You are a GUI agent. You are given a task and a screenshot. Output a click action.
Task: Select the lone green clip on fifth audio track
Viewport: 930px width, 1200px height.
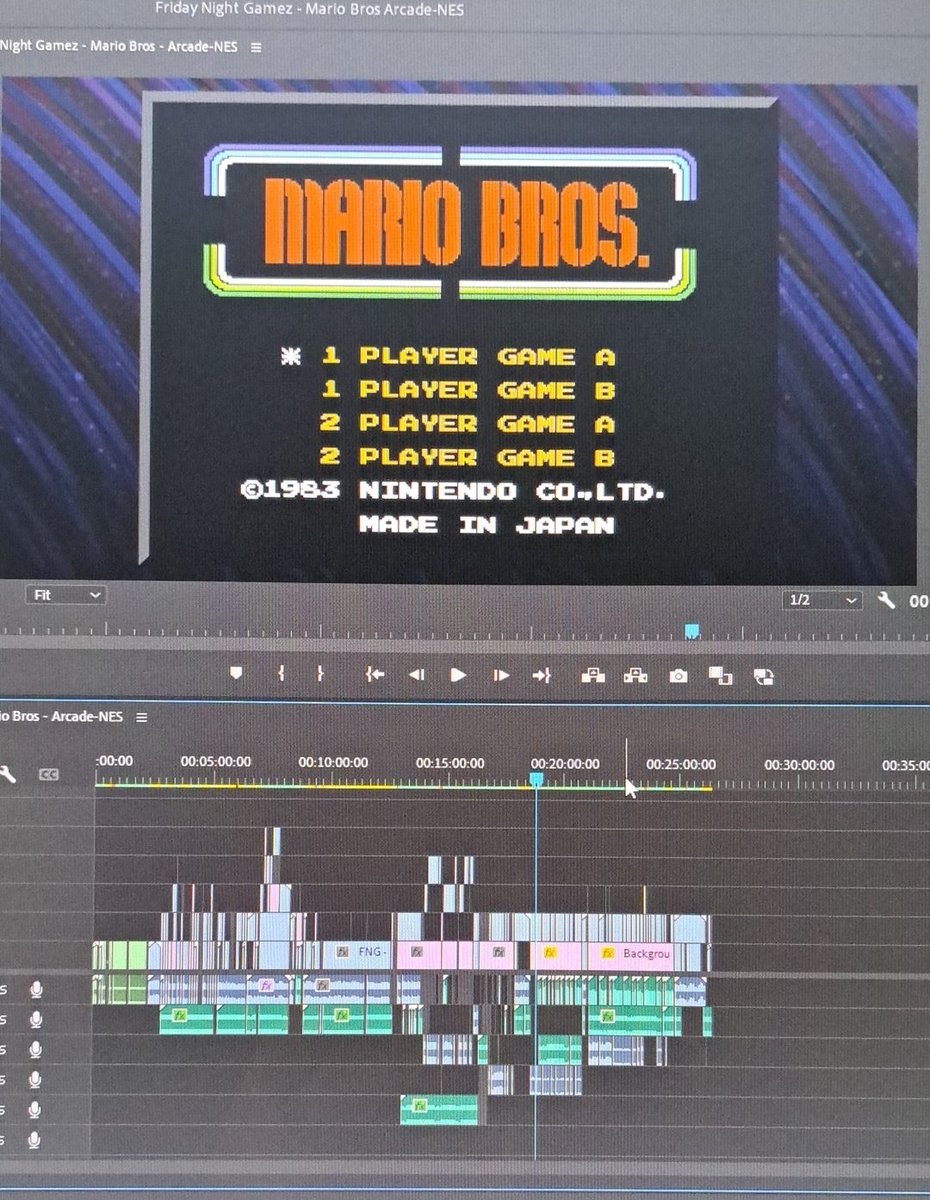(439, 1109)
